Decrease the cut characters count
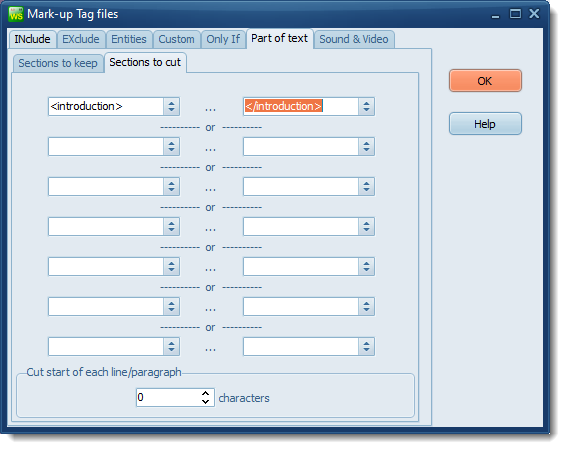 206,402
